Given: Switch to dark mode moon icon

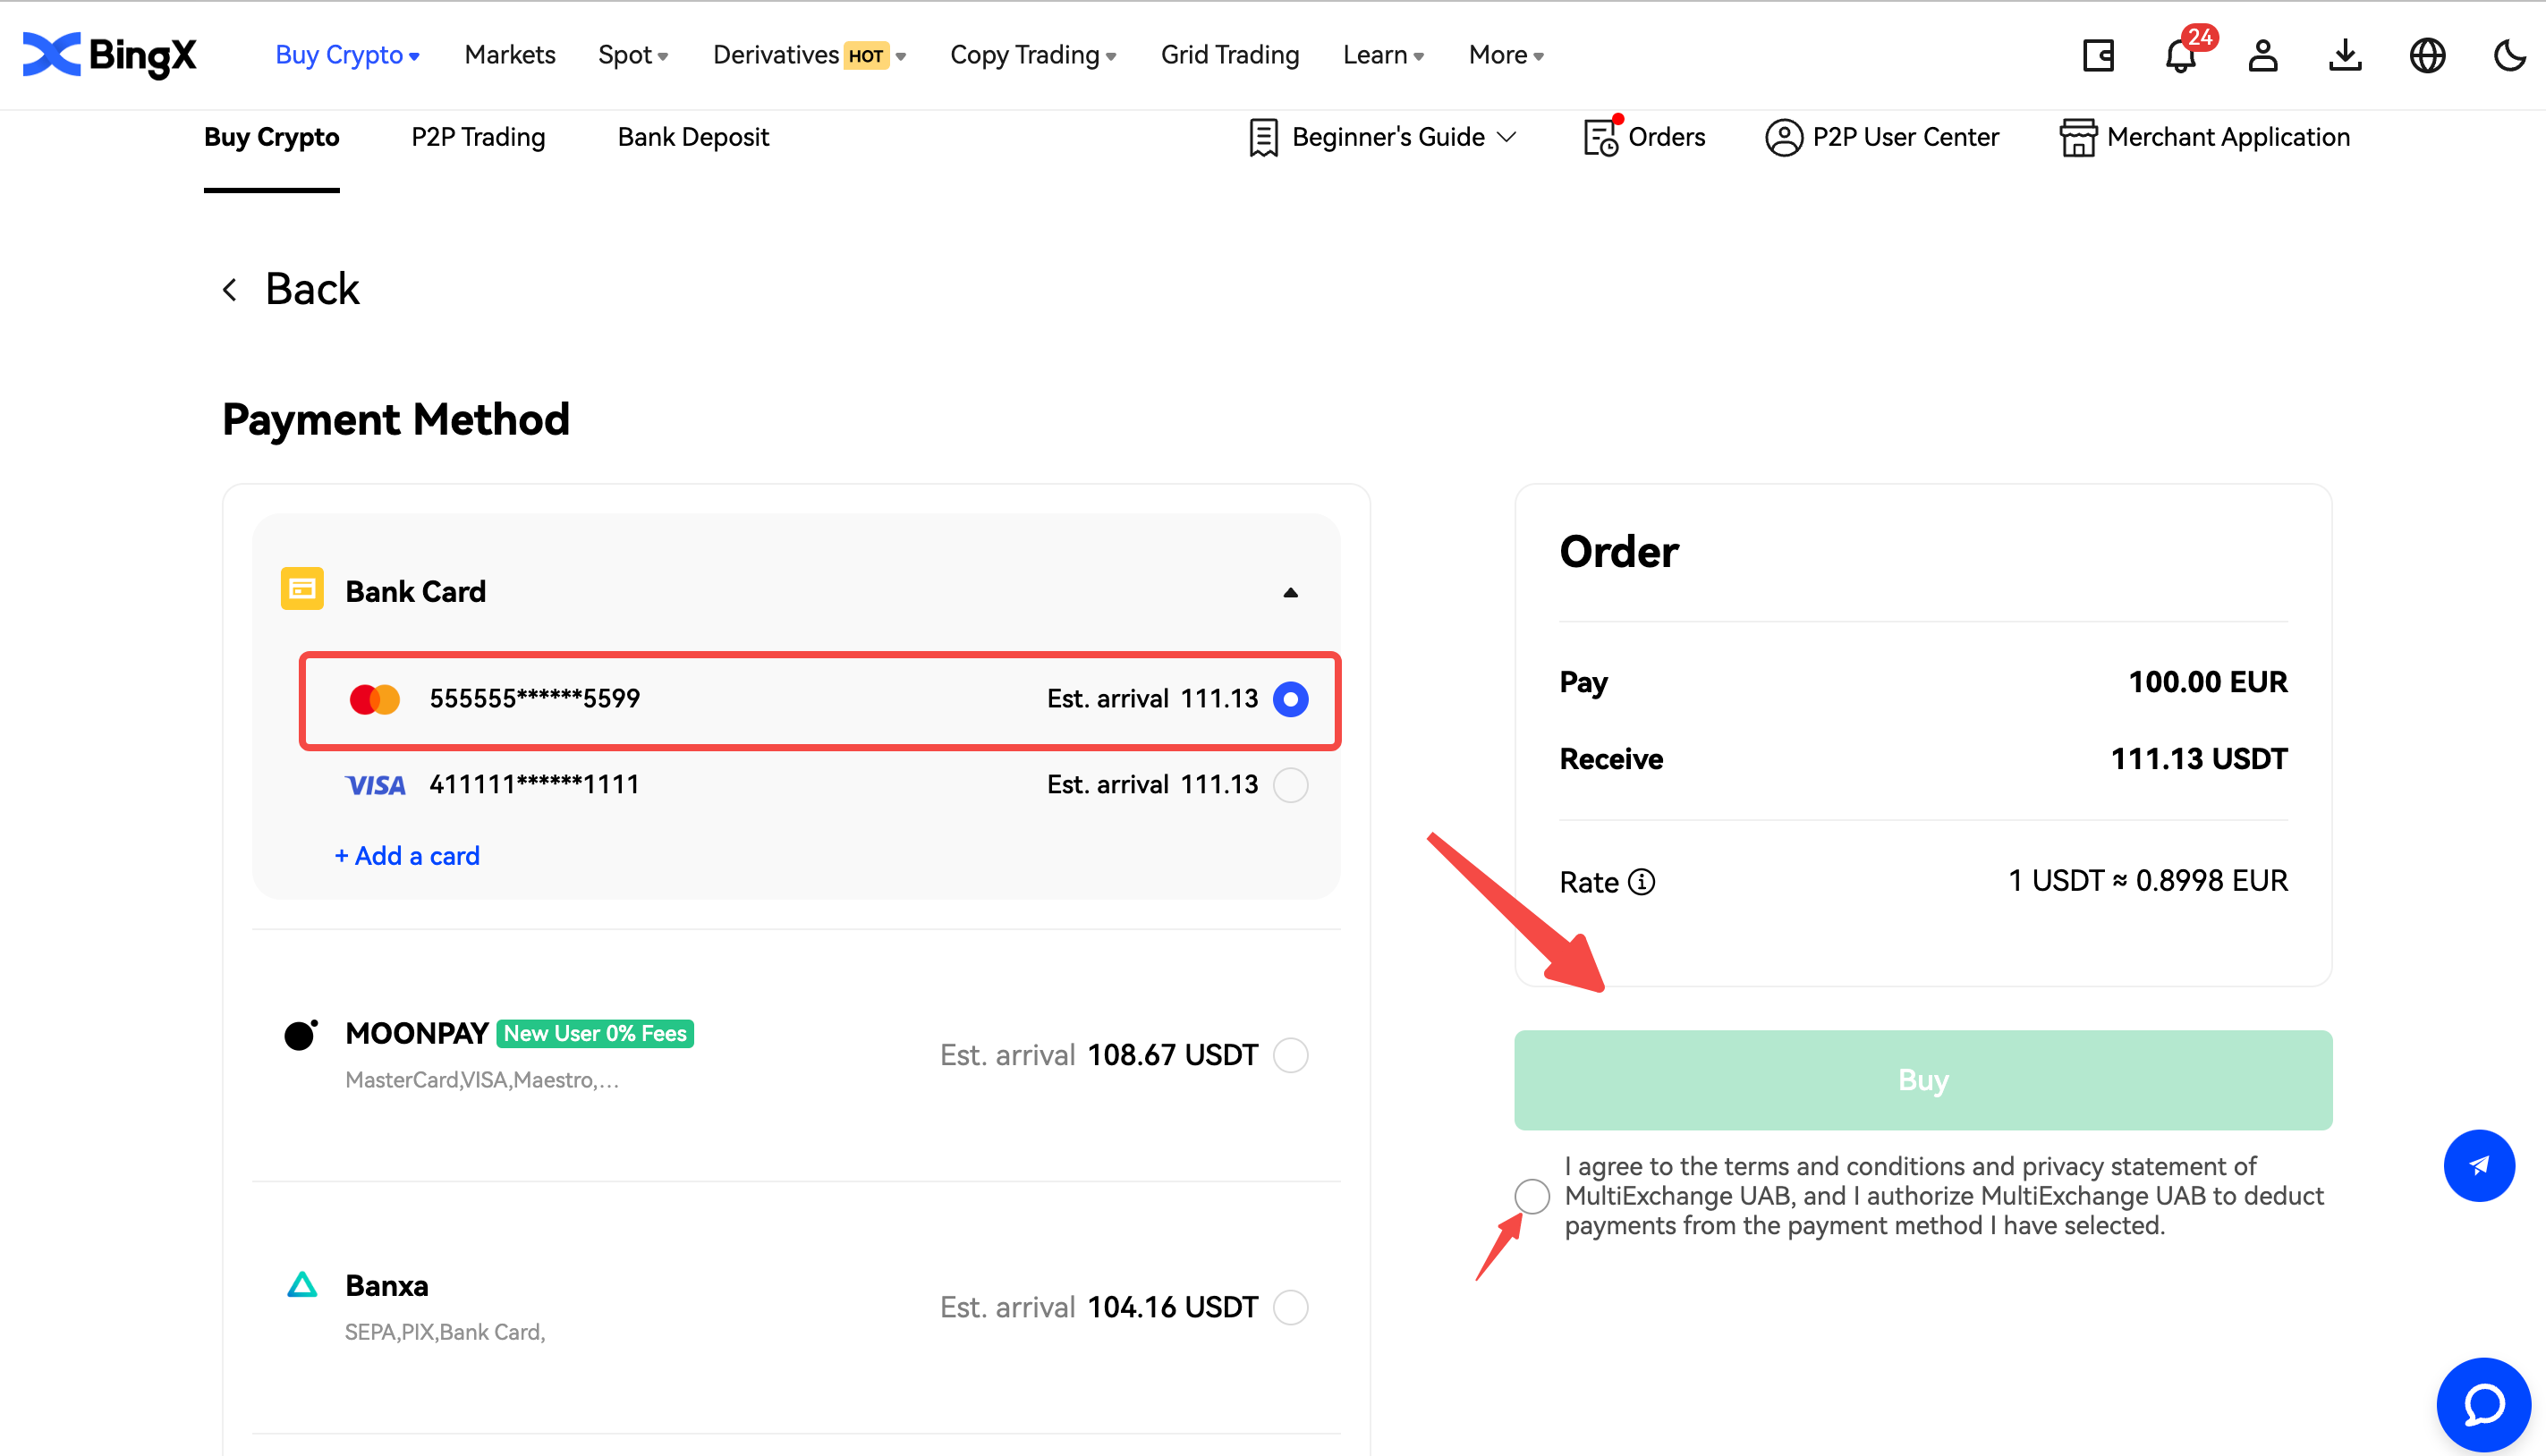Looking at the screenshot, I should (x=2508, y=55).
